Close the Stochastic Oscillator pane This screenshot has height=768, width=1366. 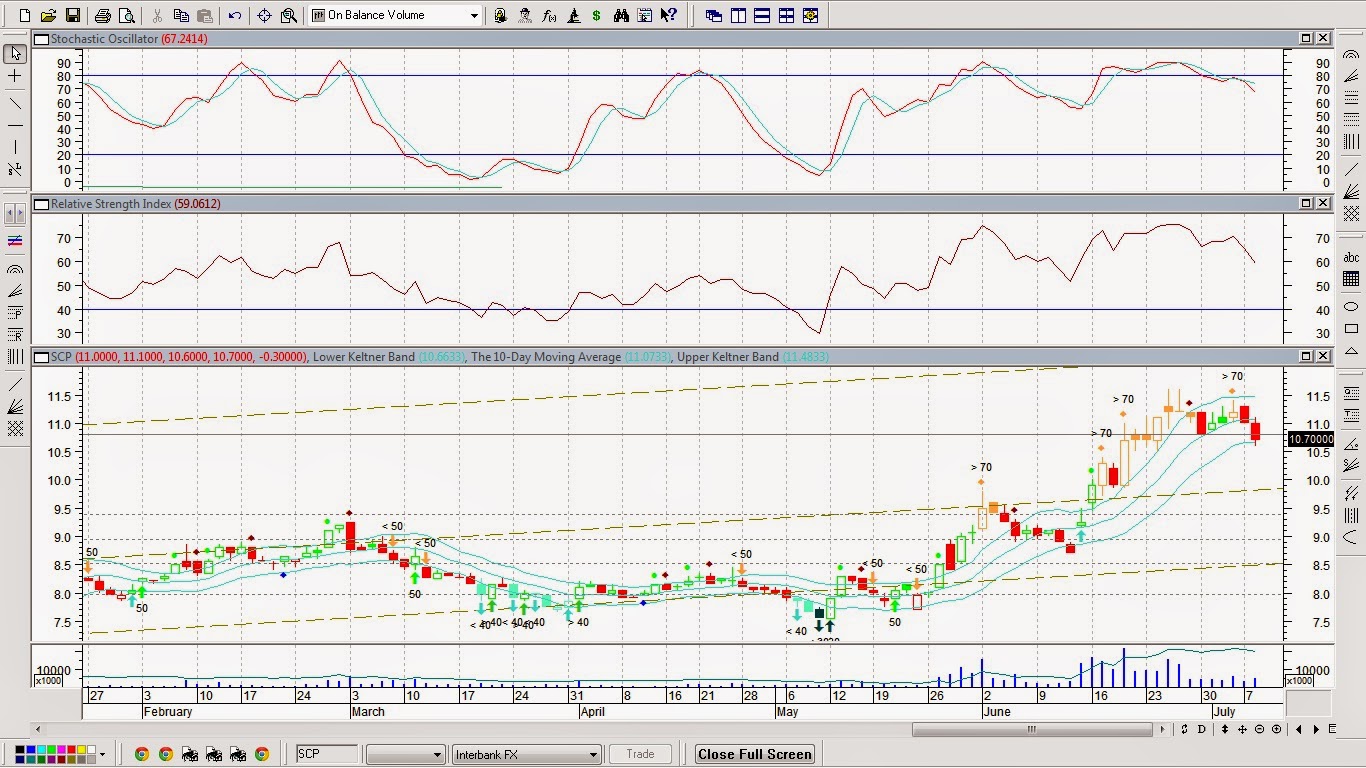(x=1323, y=38)
